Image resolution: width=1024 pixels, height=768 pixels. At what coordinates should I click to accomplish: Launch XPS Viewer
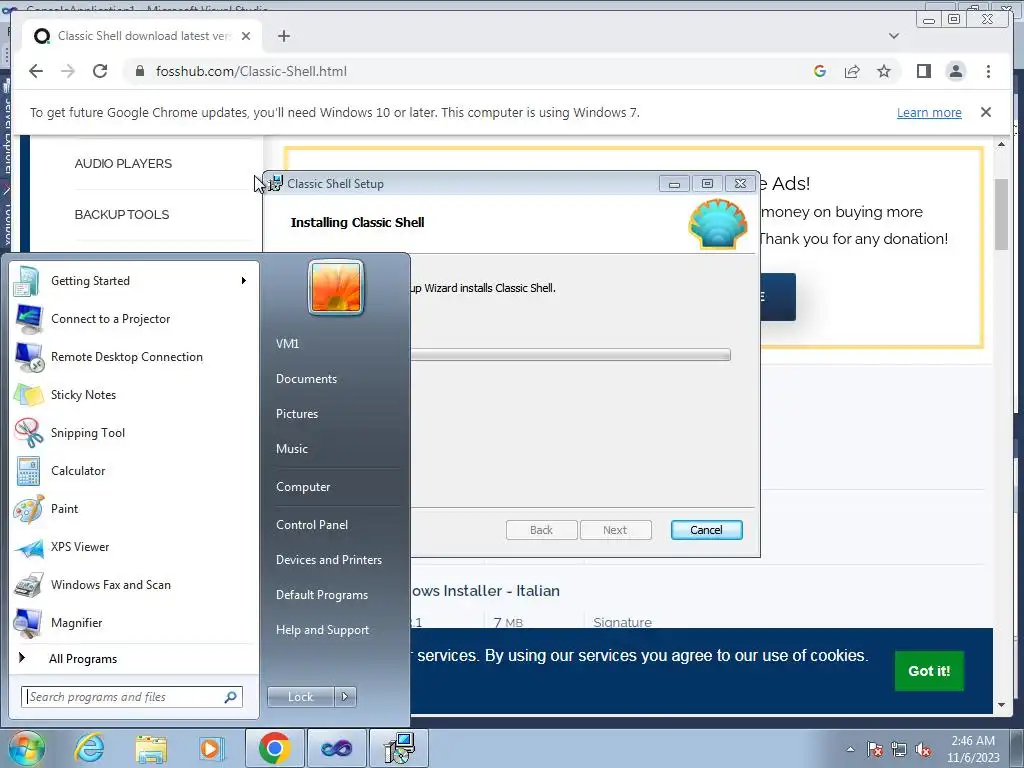[x=135, y=547]
